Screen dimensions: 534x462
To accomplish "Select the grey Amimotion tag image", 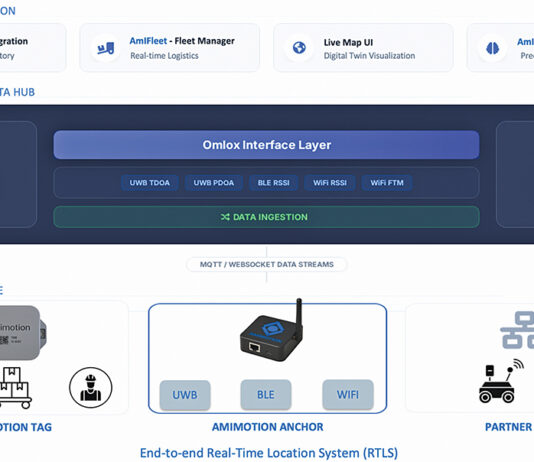I will (x=22, y=333).
